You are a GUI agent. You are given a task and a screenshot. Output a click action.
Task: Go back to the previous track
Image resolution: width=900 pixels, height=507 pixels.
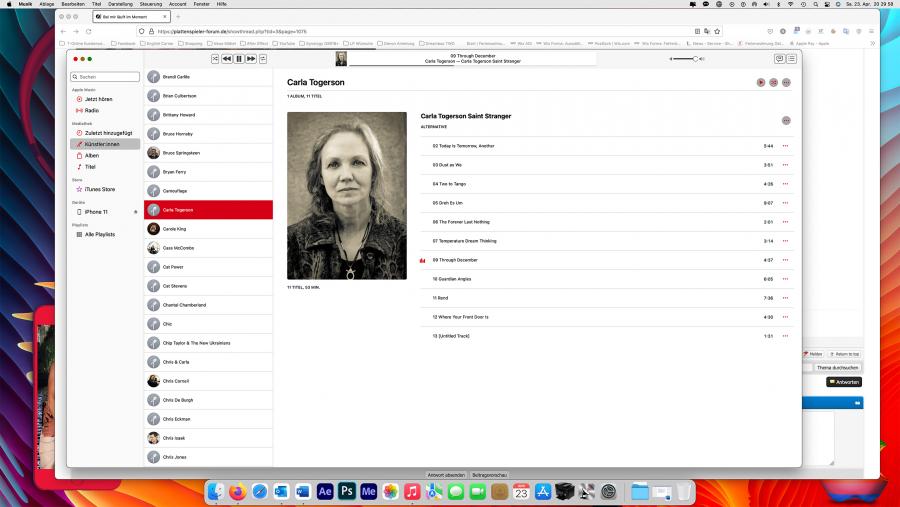coord(227,59)
